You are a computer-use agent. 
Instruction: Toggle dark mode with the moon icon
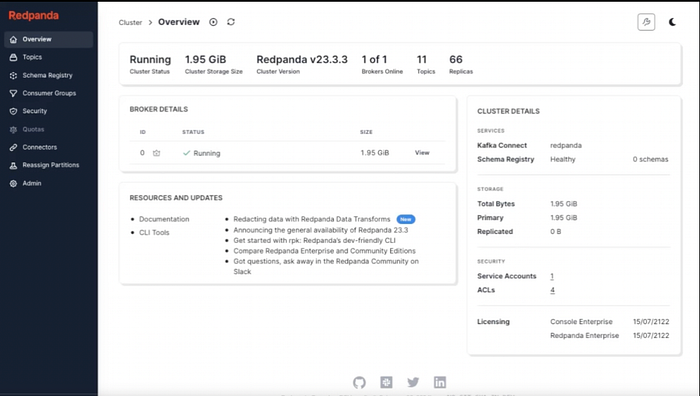(x=672, y=22)
